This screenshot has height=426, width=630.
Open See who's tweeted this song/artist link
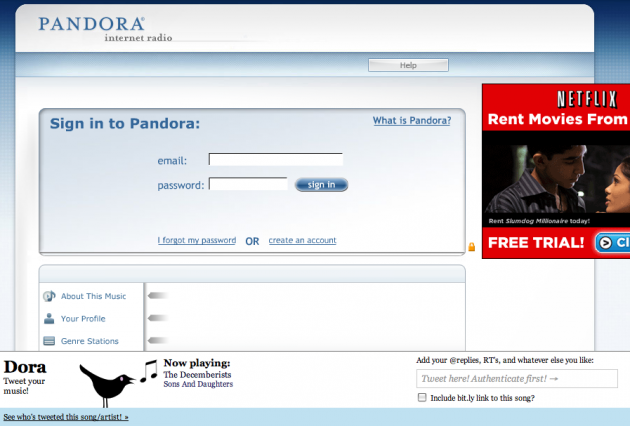coord(66,417)
